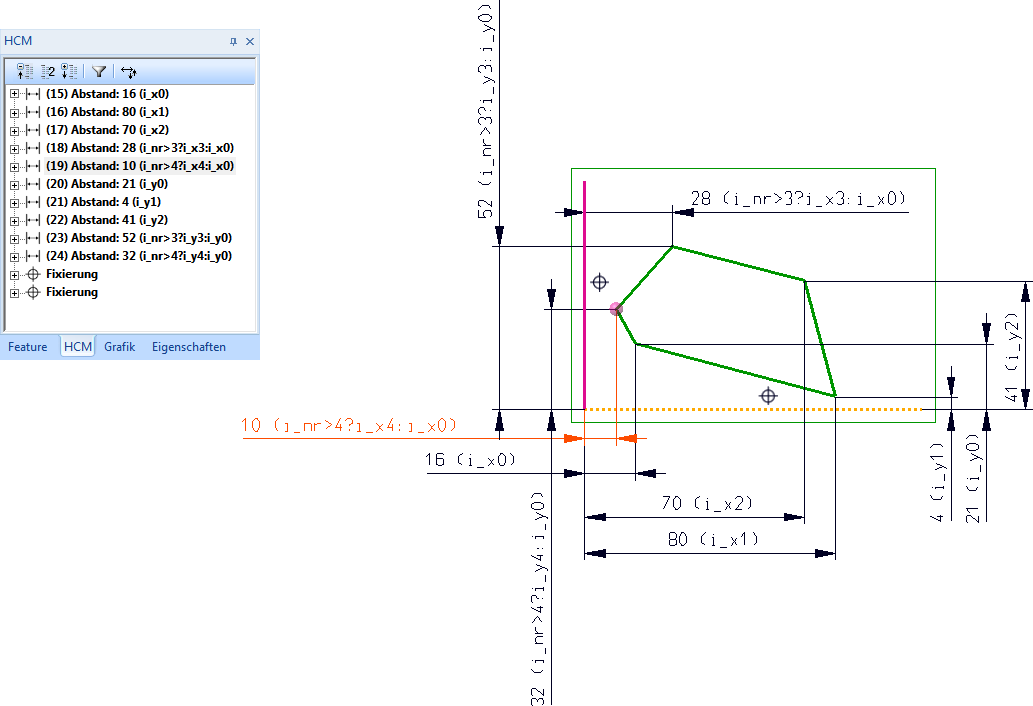This screenshot has height=706, width=1033.
Task: Collapse all HCM tree entries icon
Action: (25, 71)
